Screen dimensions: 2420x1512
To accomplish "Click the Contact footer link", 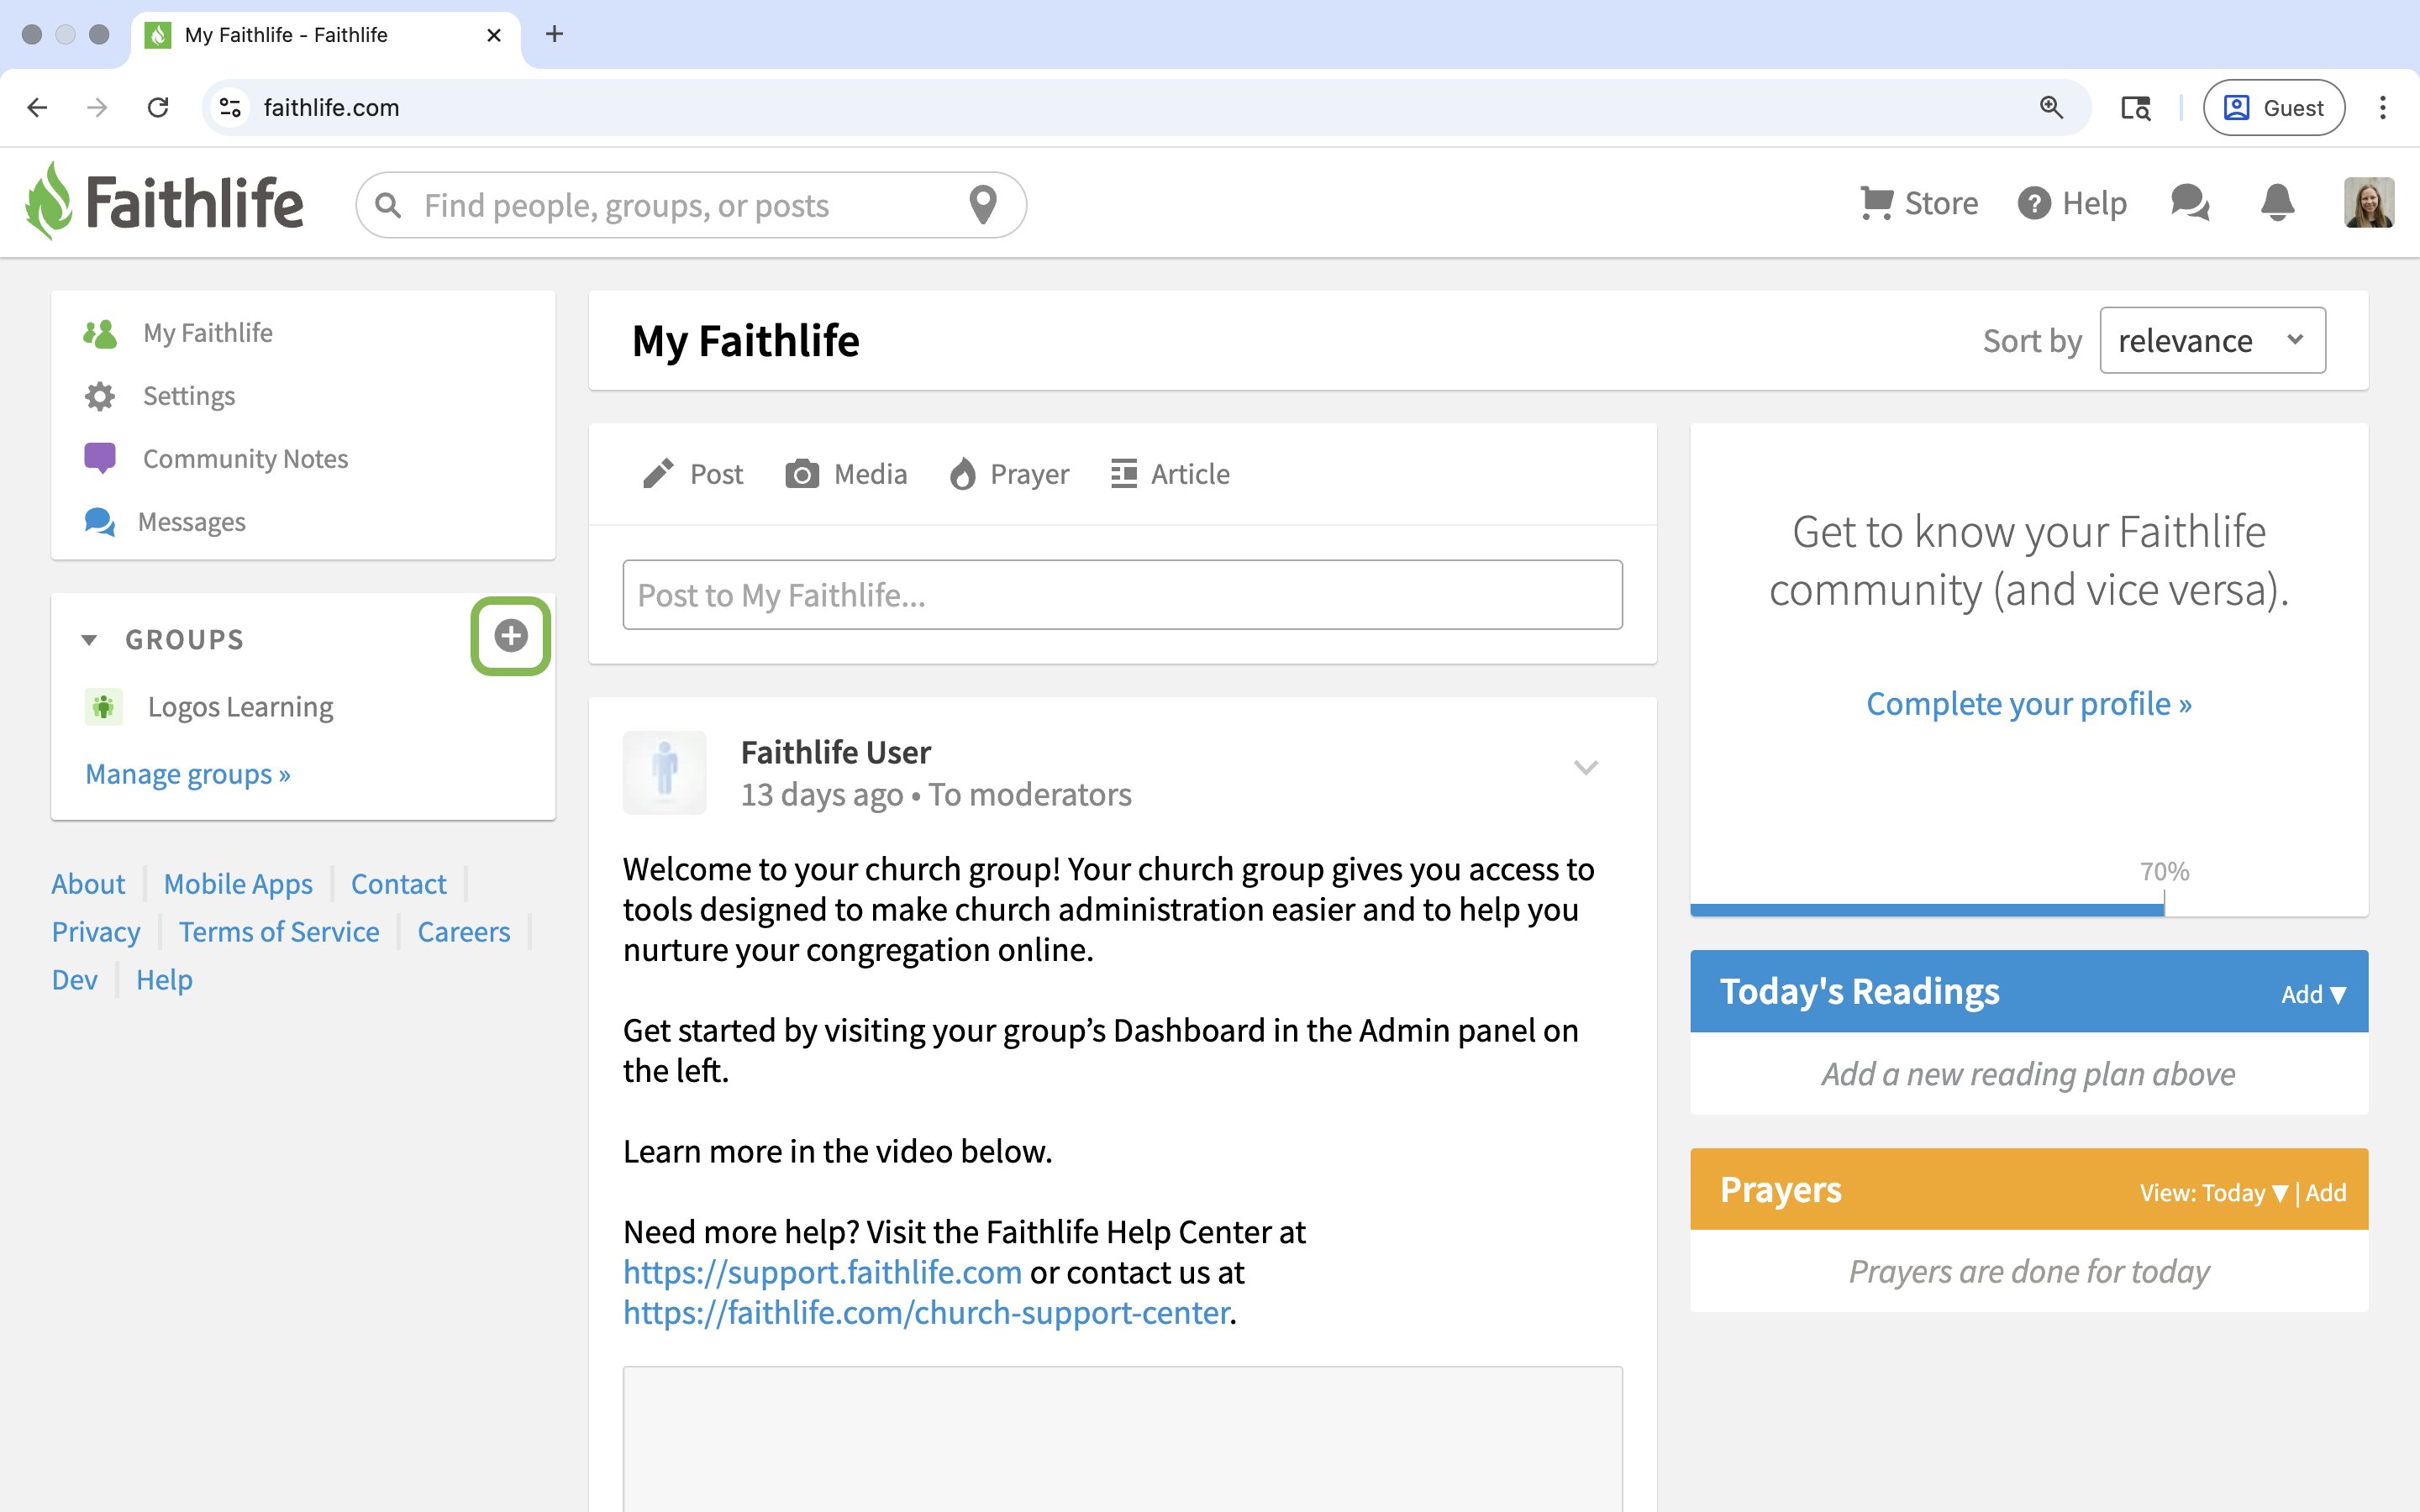I will click(398, 884).
